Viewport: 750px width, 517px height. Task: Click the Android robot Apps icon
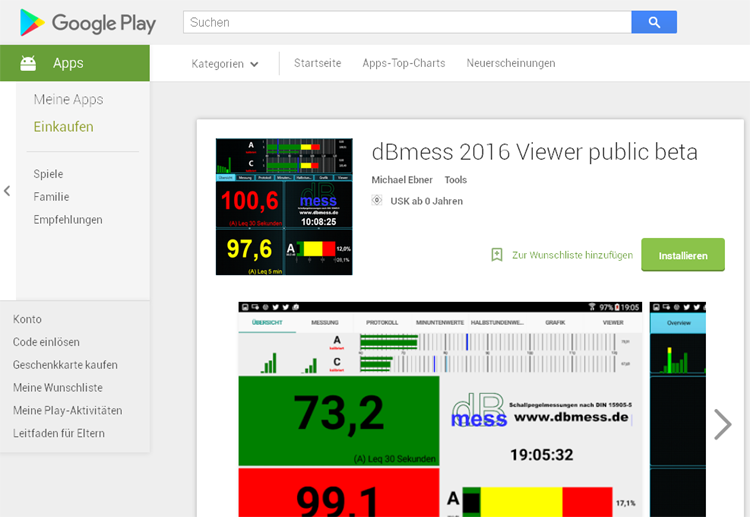click(28, 63)
